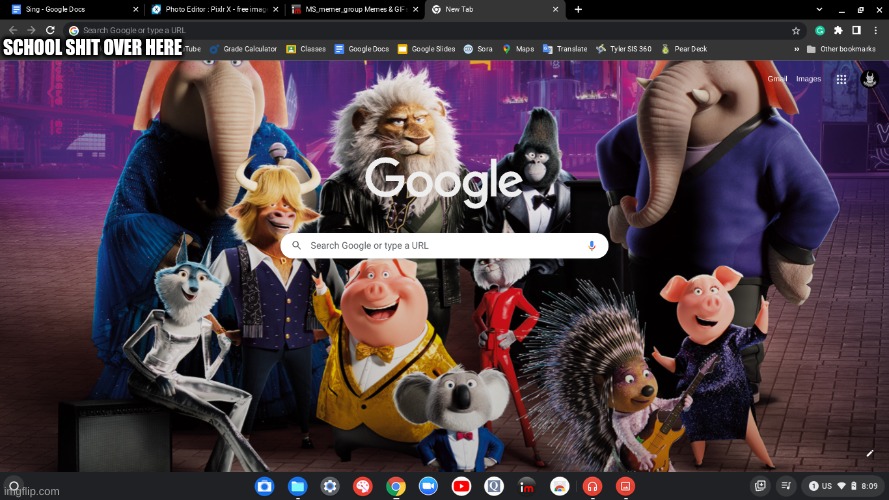The height and width of the screenshot is (500, 889).
Task: Open the status tray showing 8:09
Action: (844, 486)
